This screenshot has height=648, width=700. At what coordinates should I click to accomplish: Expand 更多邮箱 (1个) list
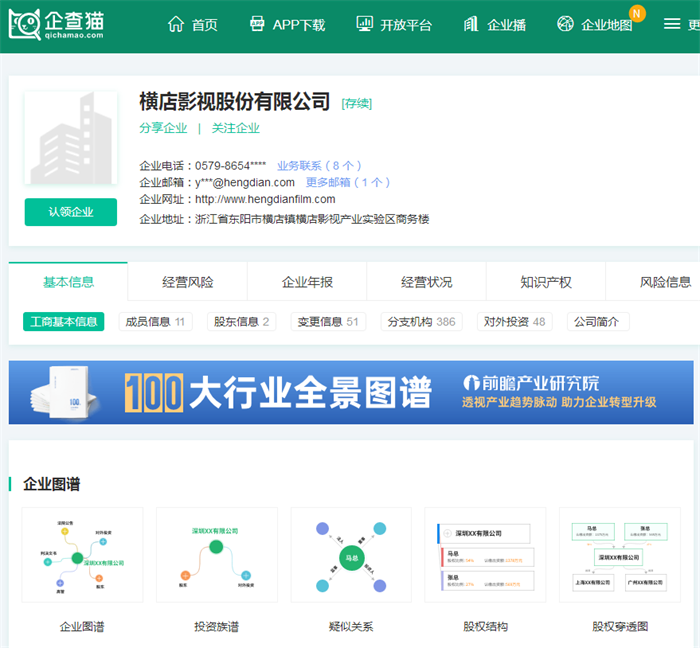click(348, 182)
